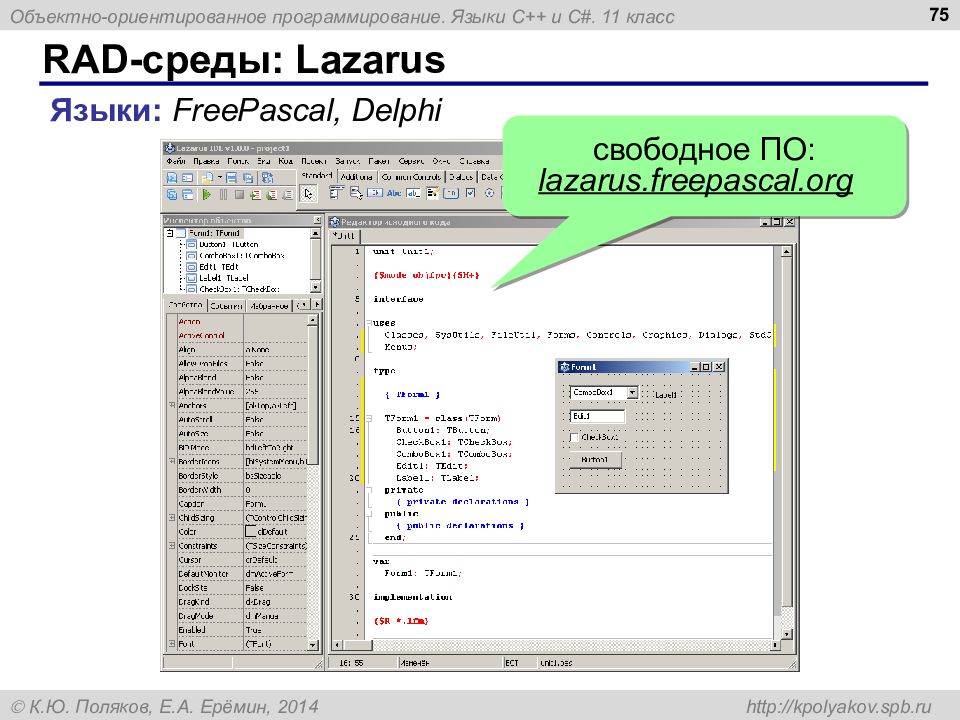This screenshot has height=720, width=960.
Task: Click the Color property clDefault swatch
Action: coord(251,531)
